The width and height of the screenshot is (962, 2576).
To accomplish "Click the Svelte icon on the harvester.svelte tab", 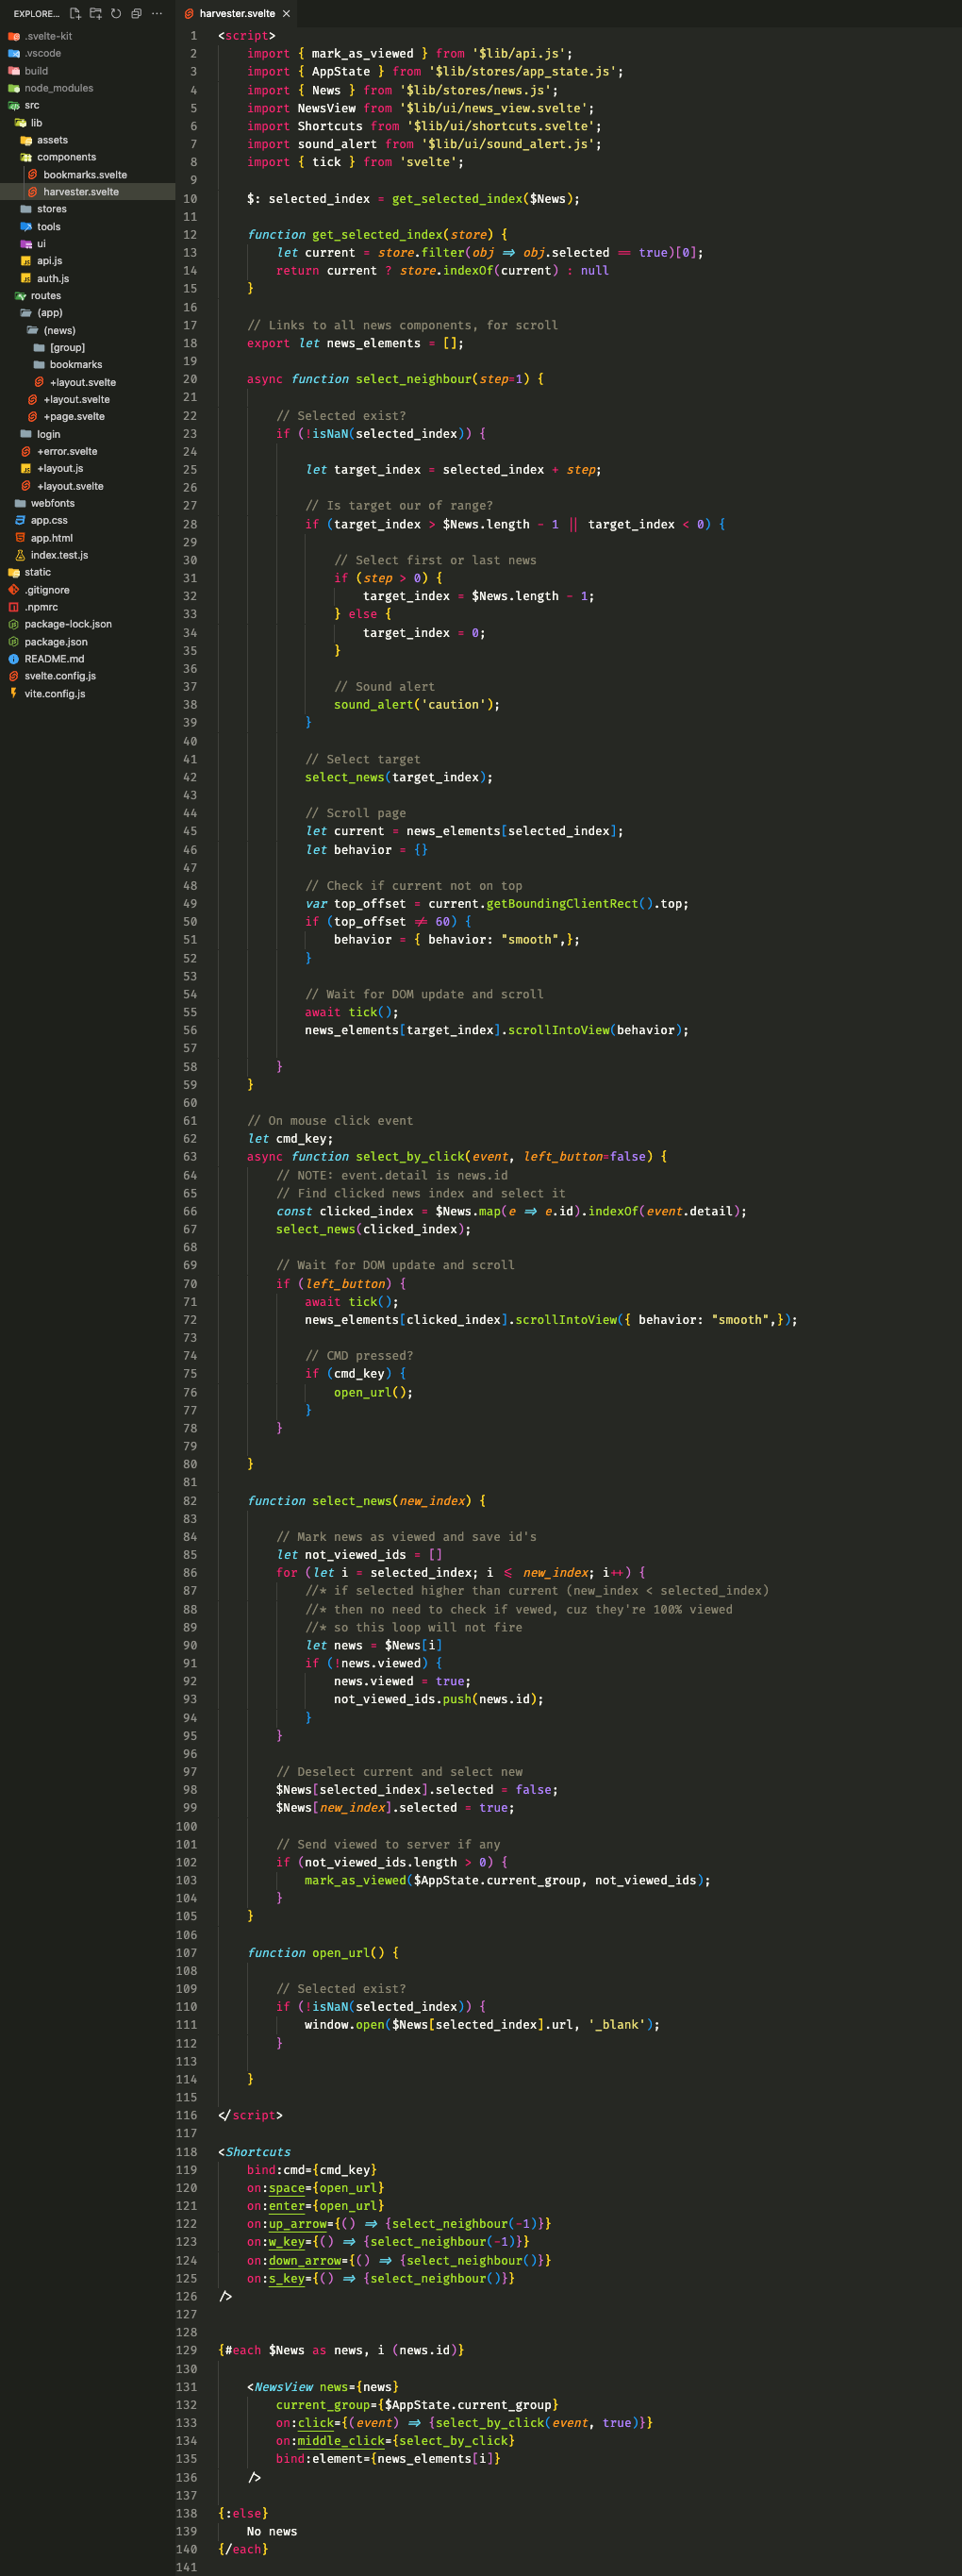I will point(189,13).
